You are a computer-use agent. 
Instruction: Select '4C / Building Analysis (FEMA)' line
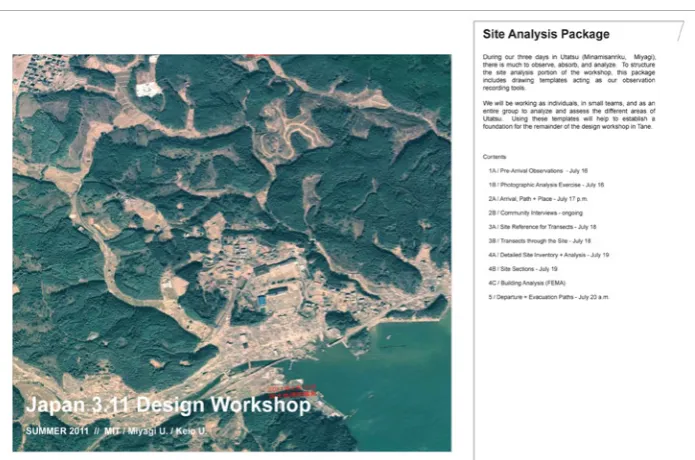(527, 283)
